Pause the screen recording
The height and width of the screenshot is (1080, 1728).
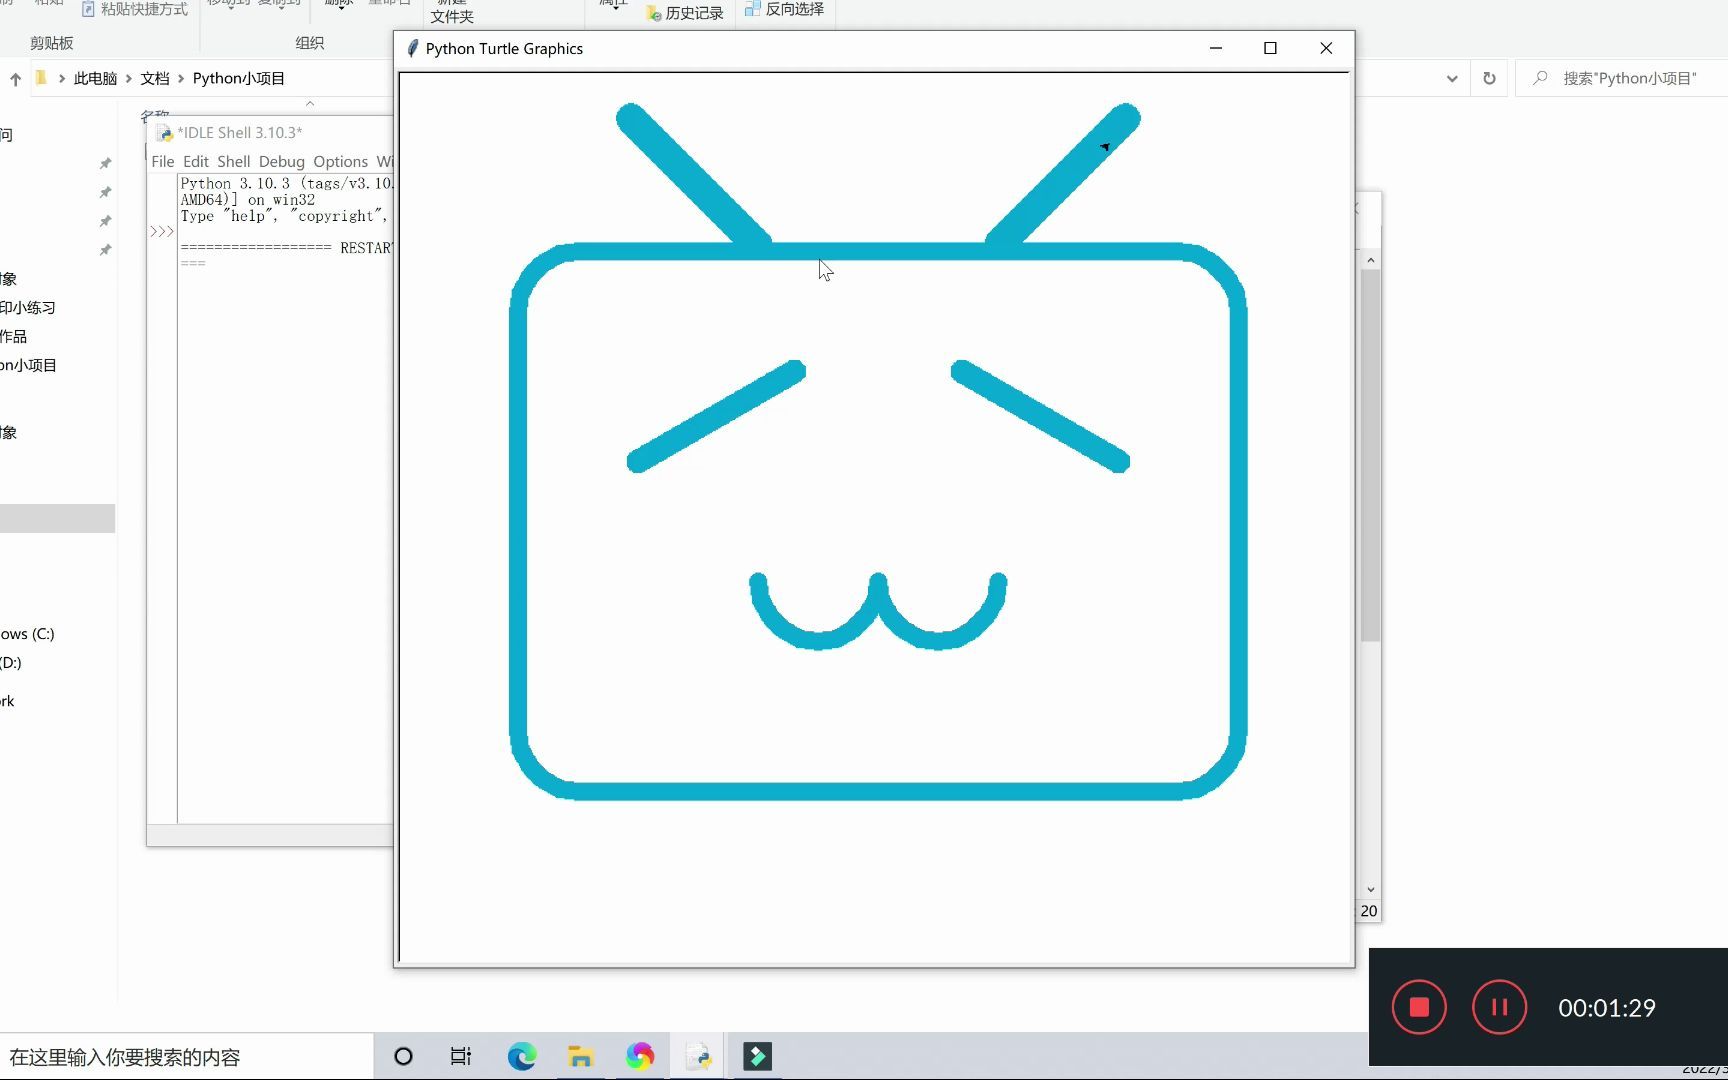[x=1498, y=1007]
